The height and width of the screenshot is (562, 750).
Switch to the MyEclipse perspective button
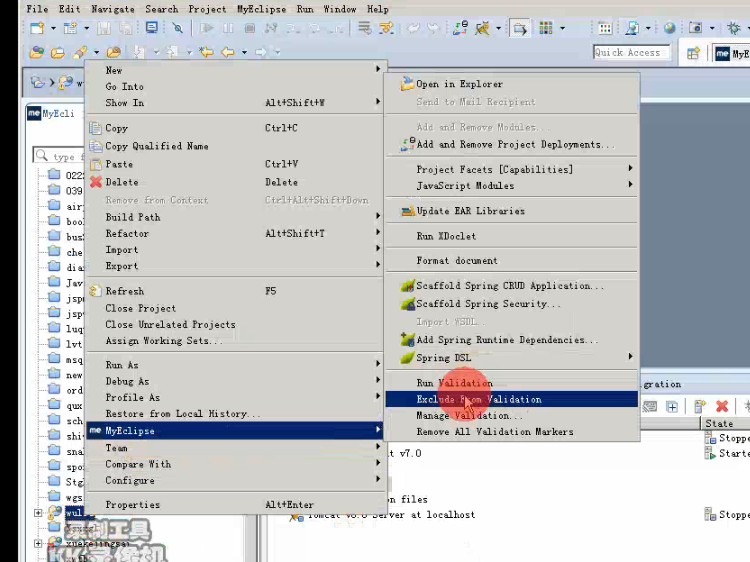731,54
